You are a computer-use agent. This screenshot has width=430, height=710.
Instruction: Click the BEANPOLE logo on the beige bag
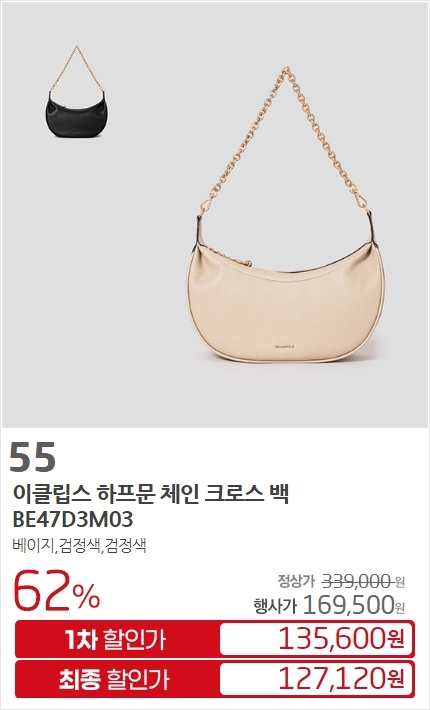[x=285, y=346]
